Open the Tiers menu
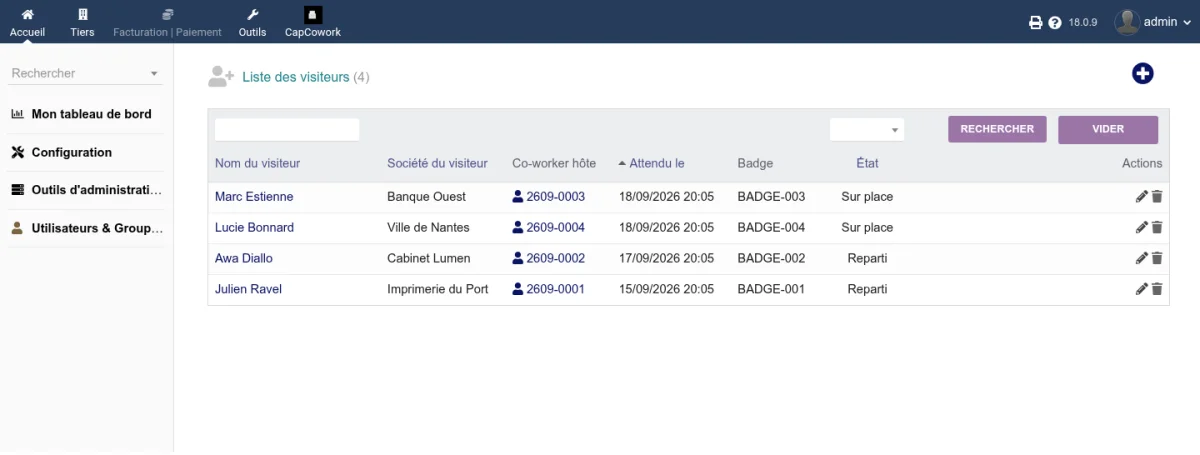Viewport: 1200px width, 455px height. coord(83,22)
